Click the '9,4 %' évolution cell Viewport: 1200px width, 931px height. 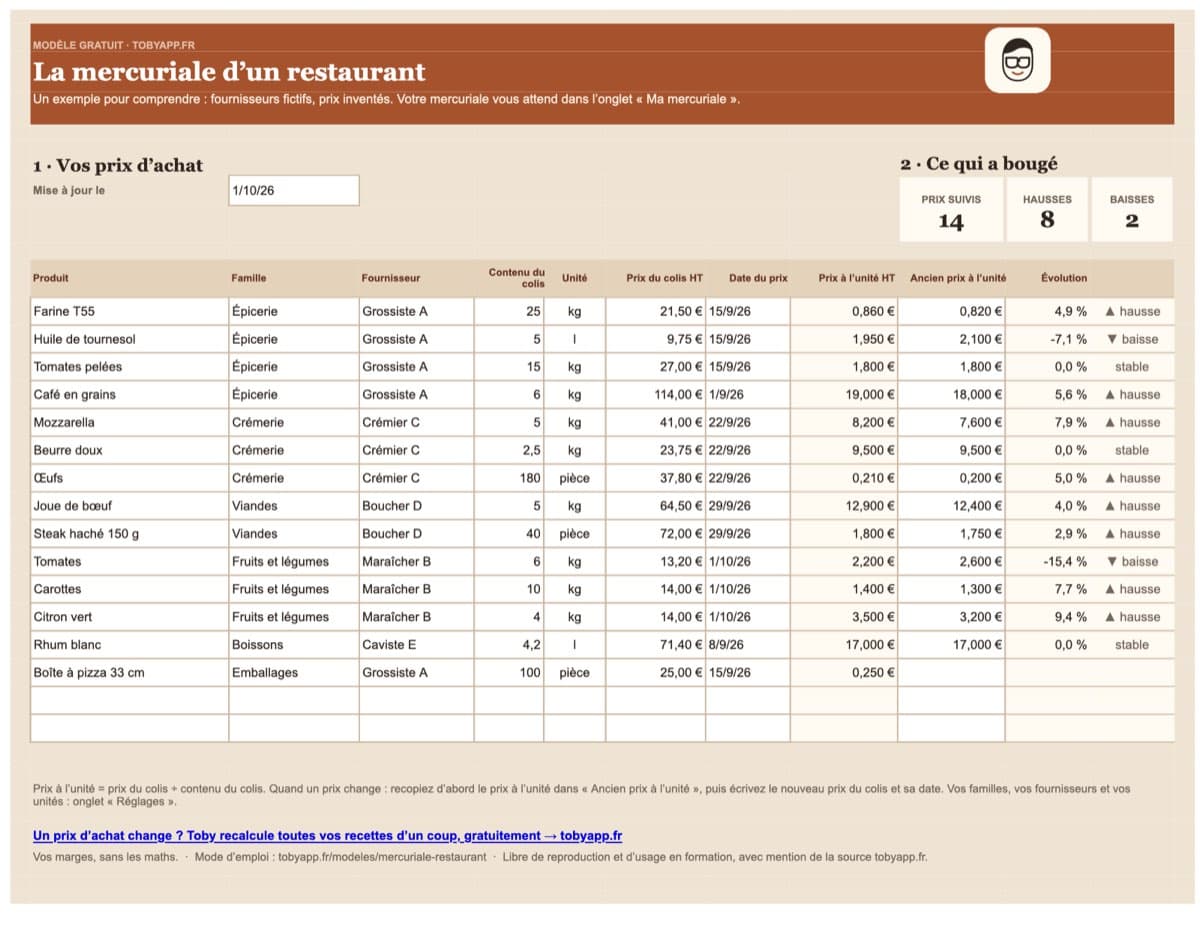pos(1048,617)
